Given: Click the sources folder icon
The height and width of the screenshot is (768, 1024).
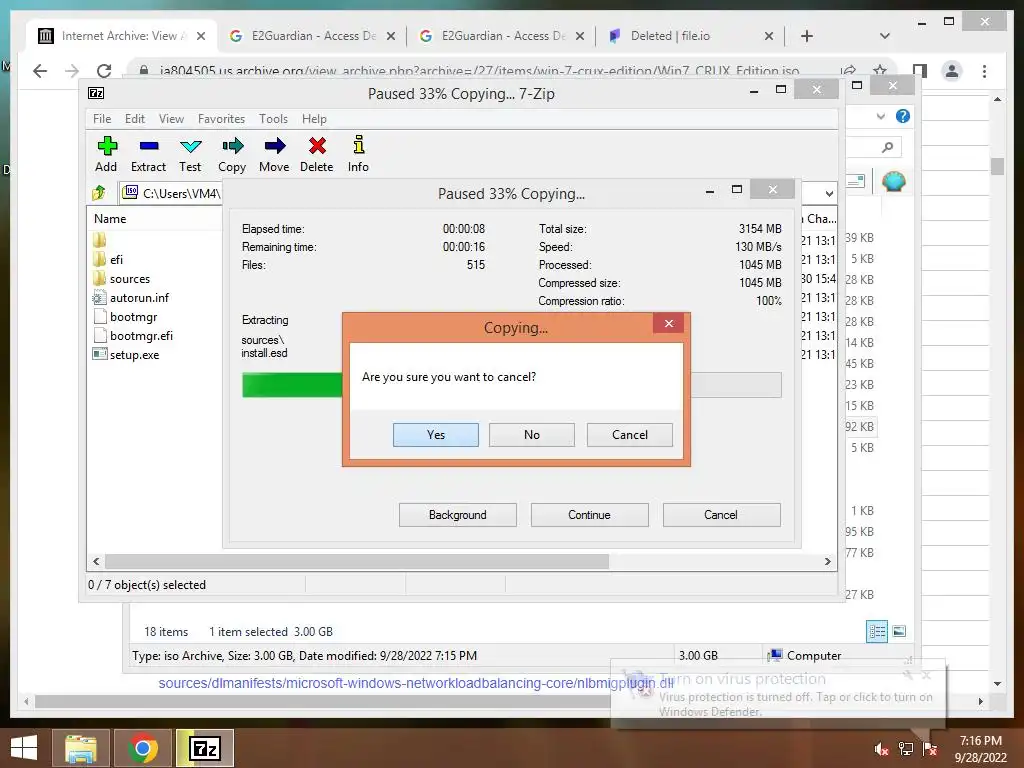Looking at the screenshot, I should (x=99, y=278).
